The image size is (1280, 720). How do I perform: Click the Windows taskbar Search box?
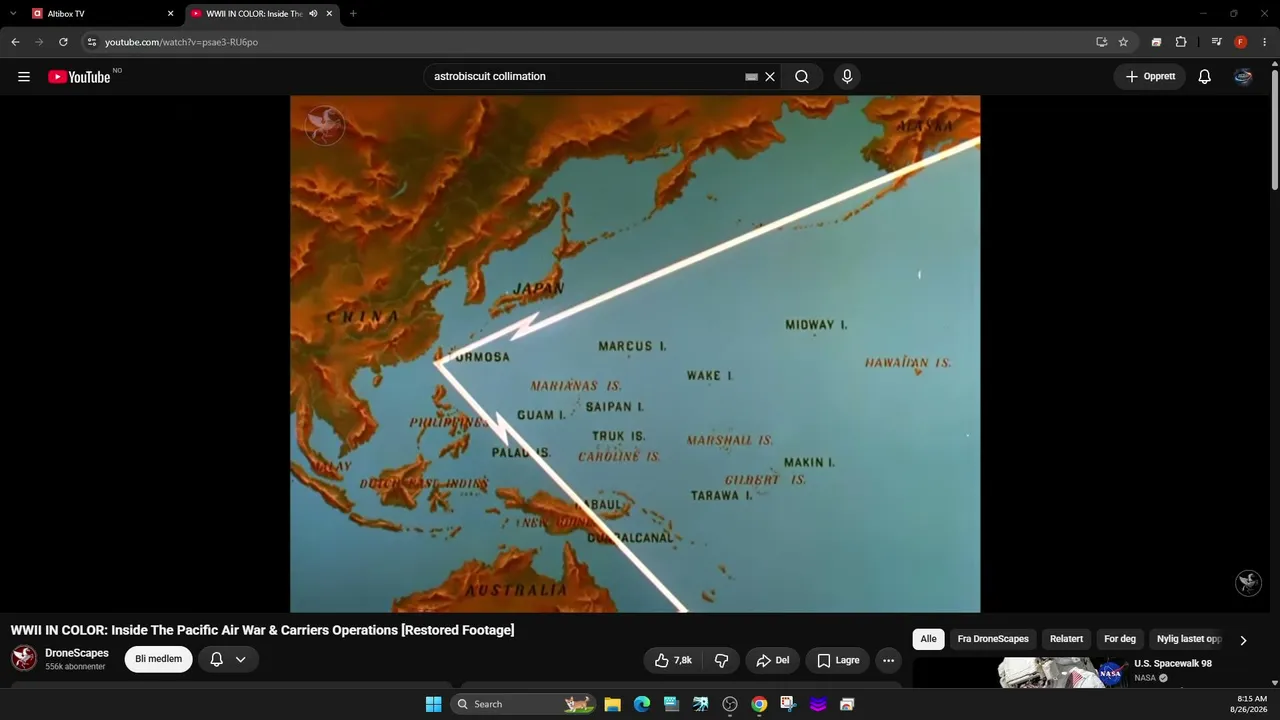(x=523, y=704)
